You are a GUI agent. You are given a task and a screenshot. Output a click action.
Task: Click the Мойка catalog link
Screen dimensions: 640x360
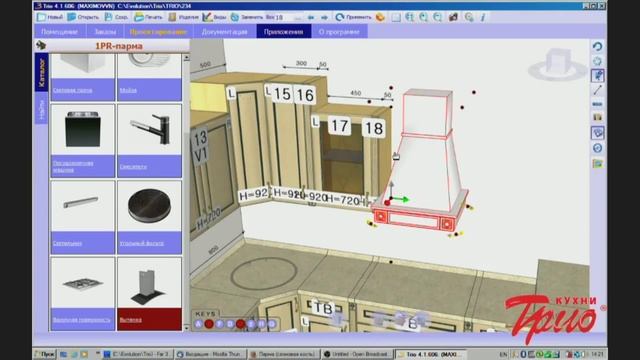(x=128, y=90)
